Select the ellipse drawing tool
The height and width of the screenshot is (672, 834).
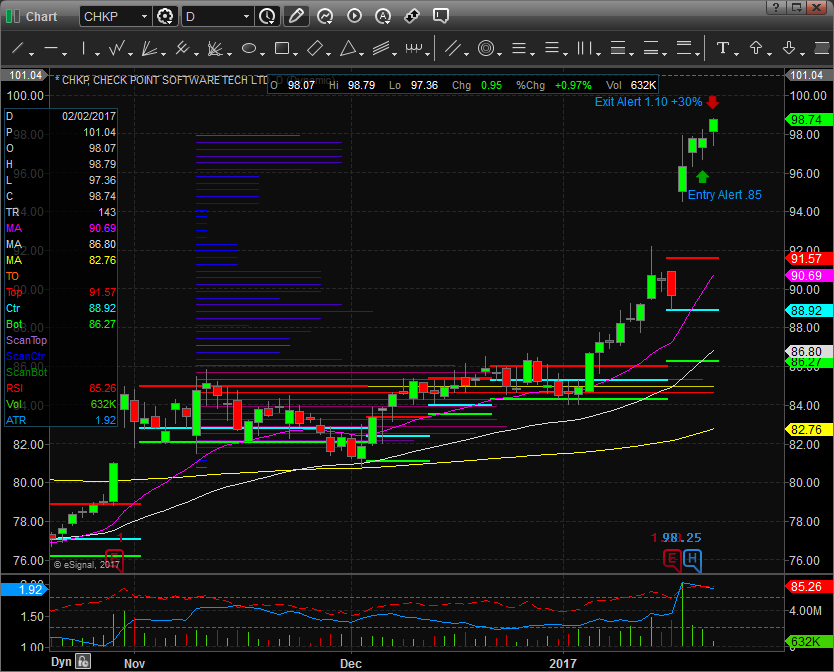248,48
